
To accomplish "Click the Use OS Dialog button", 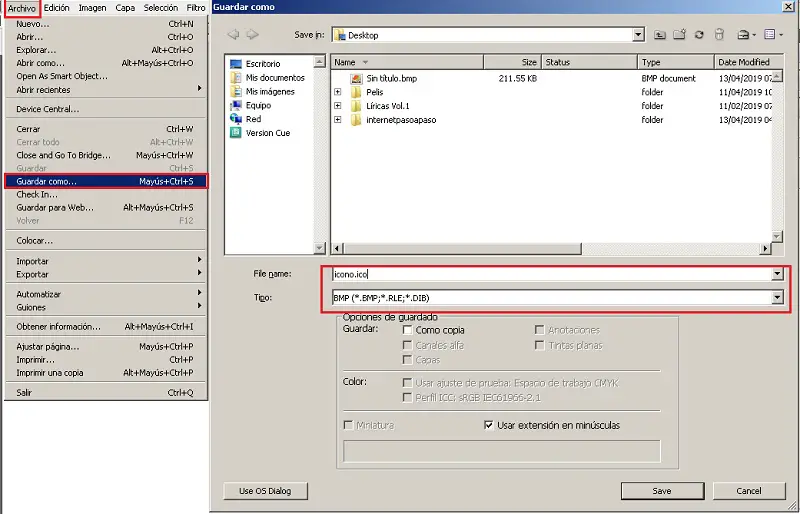I will tap(265, 491).
